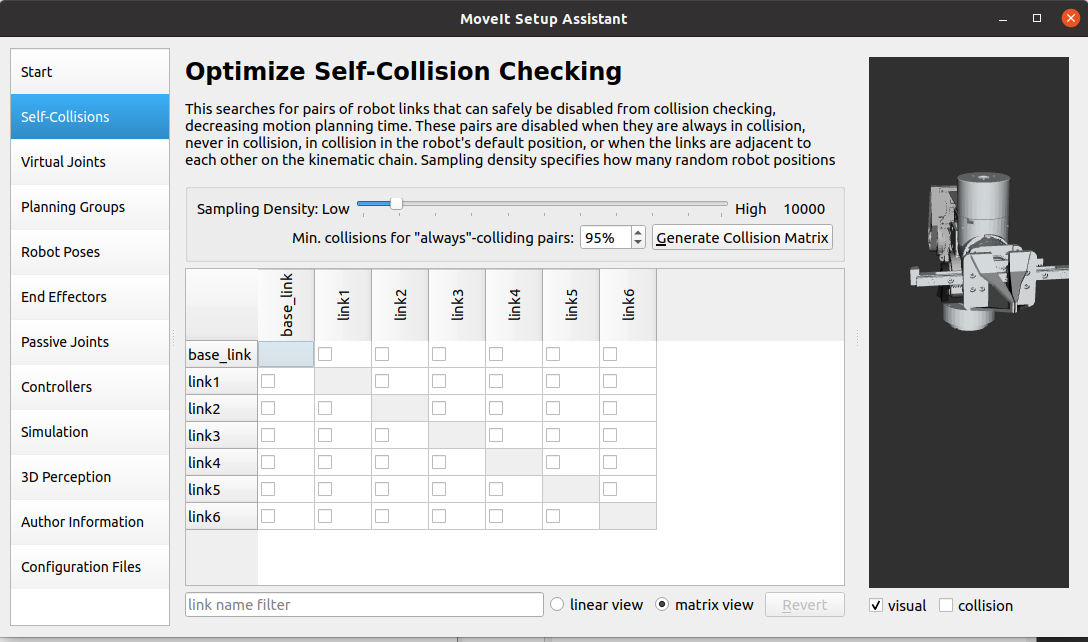Select the link5 row header
Image resolution: width=1088 pixels, height=642 pixels.
221,489
